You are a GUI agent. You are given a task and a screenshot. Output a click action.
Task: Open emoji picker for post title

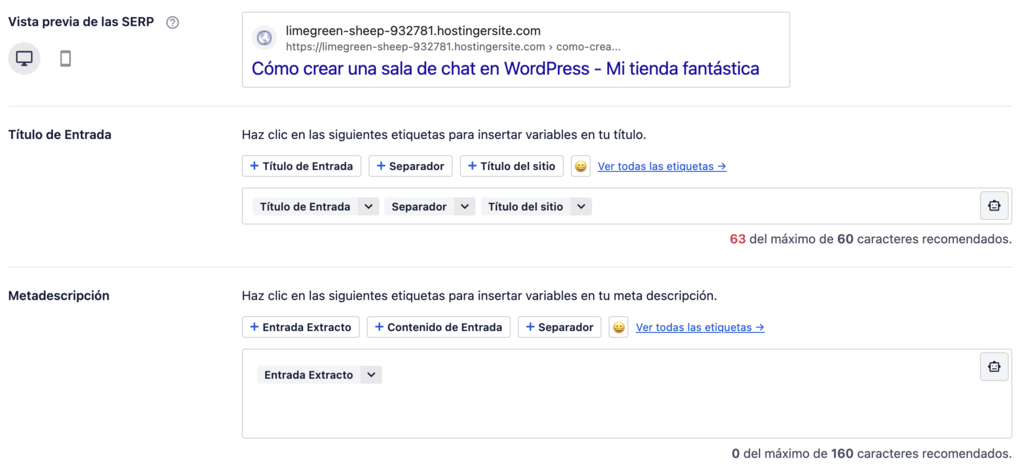(x=580, y=166)
